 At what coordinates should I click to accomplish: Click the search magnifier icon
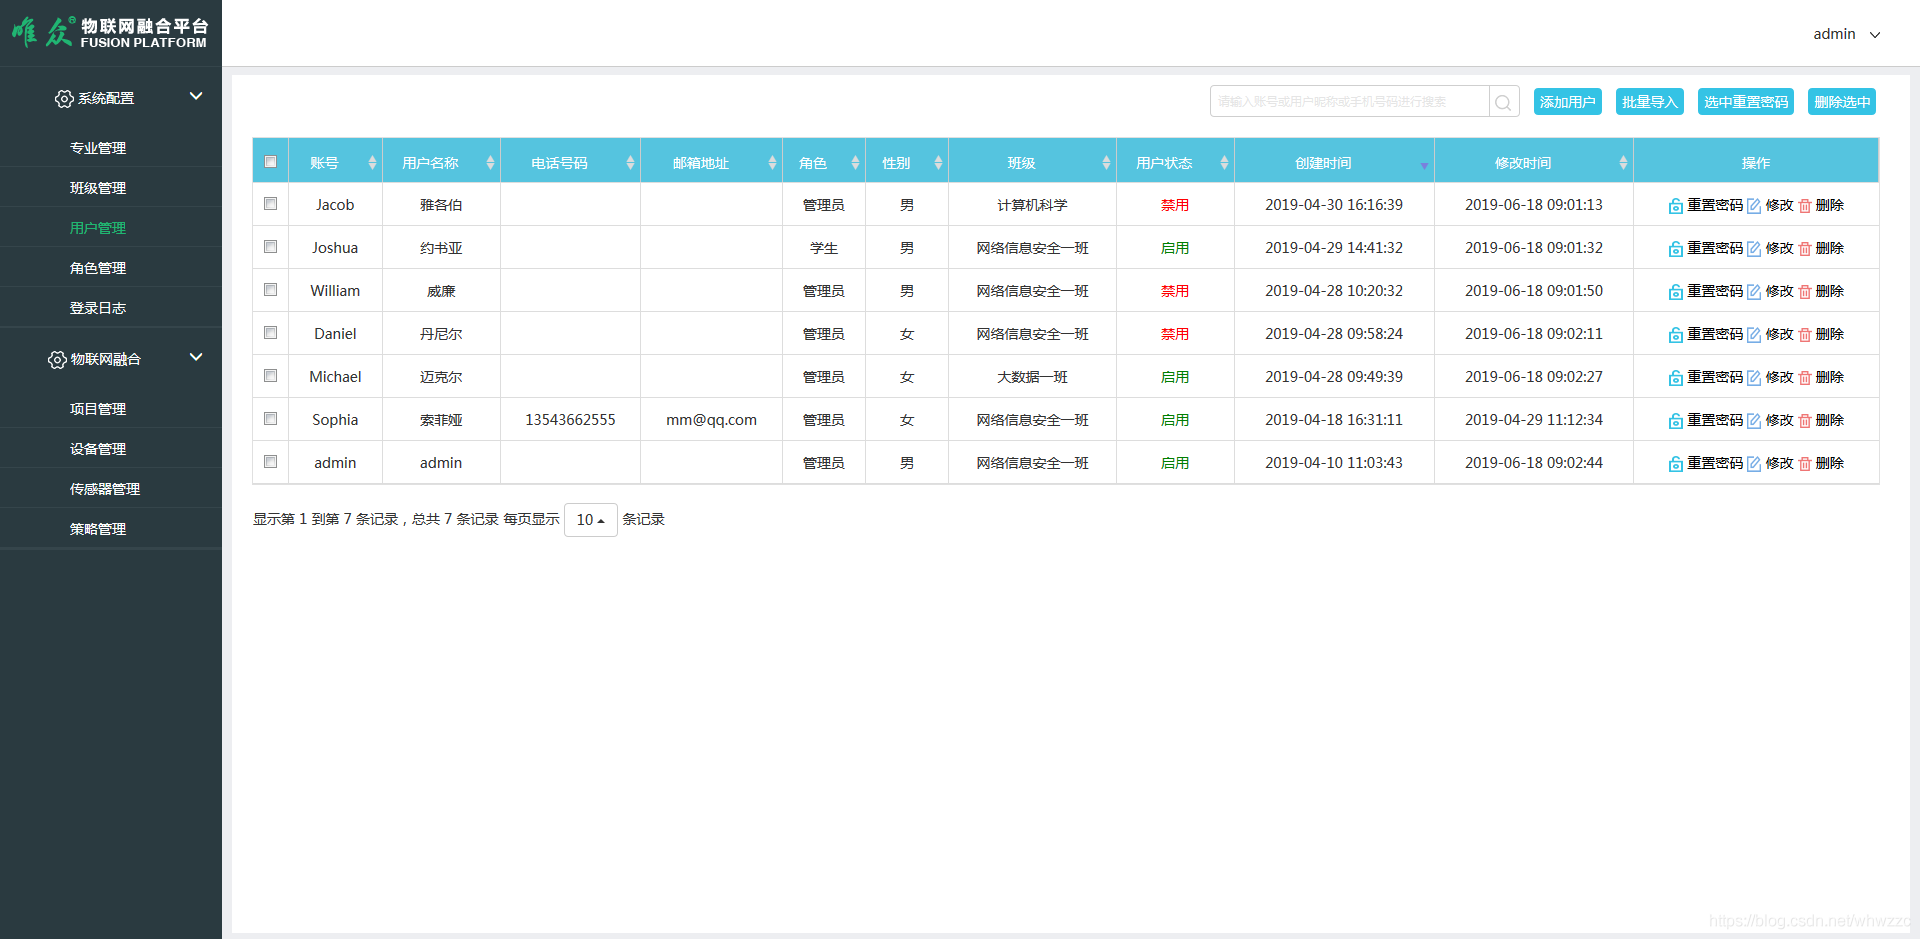(x=1503, y=102)
